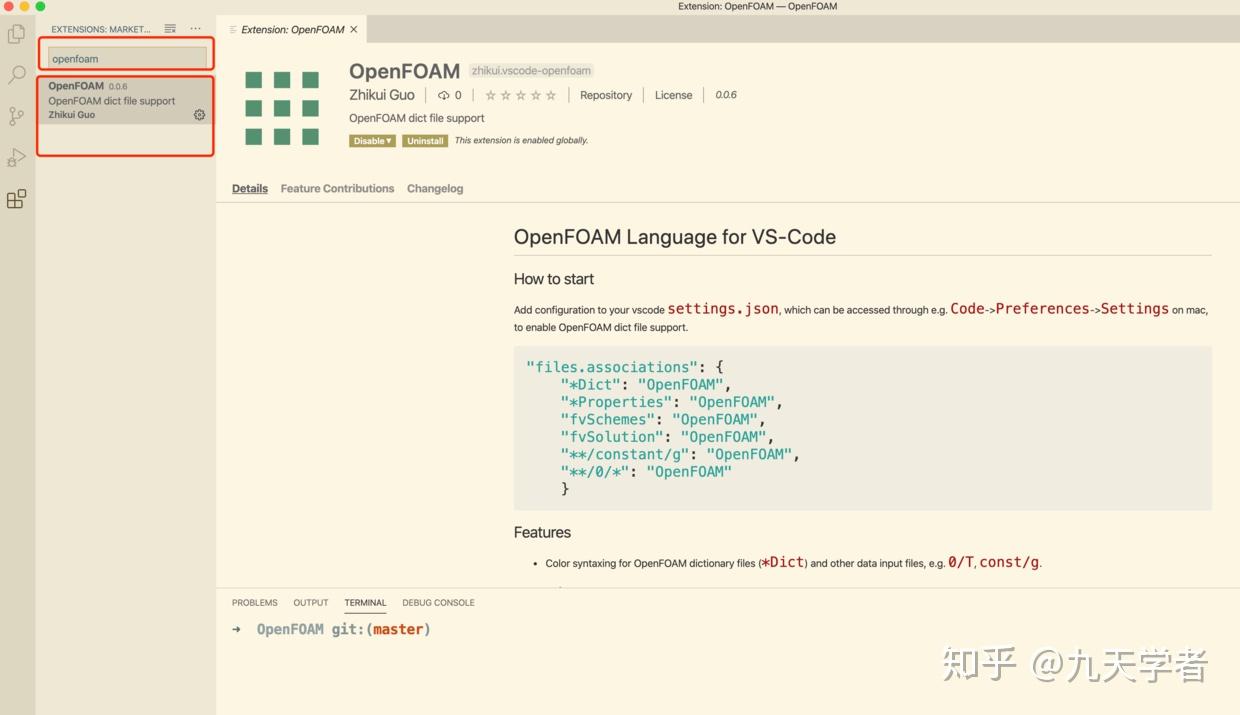Click the openfoam search input field

[125, 58]
